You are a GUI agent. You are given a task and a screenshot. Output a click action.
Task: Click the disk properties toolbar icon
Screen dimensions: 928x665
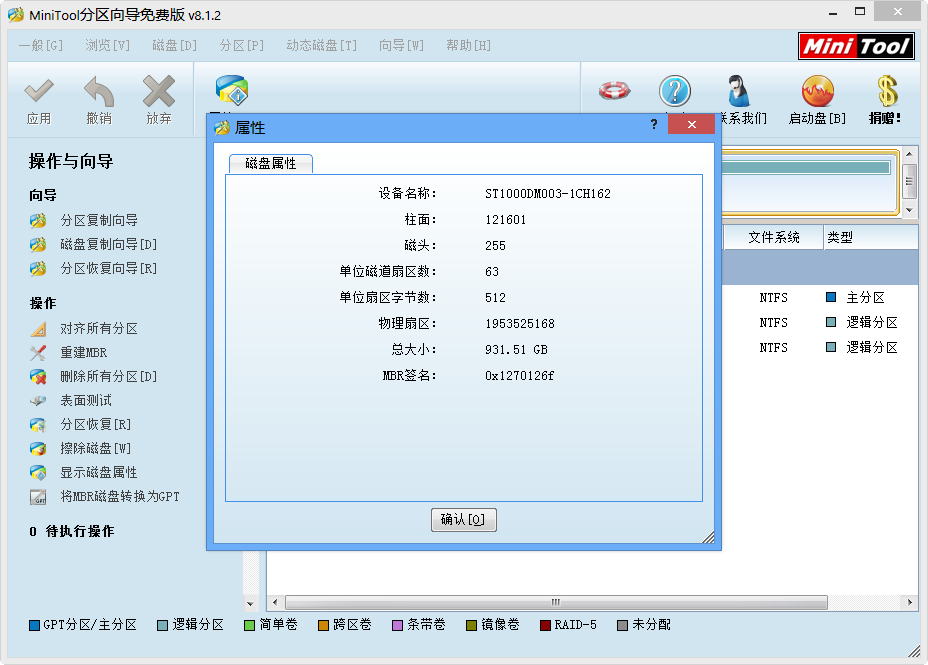coord(231,90)
